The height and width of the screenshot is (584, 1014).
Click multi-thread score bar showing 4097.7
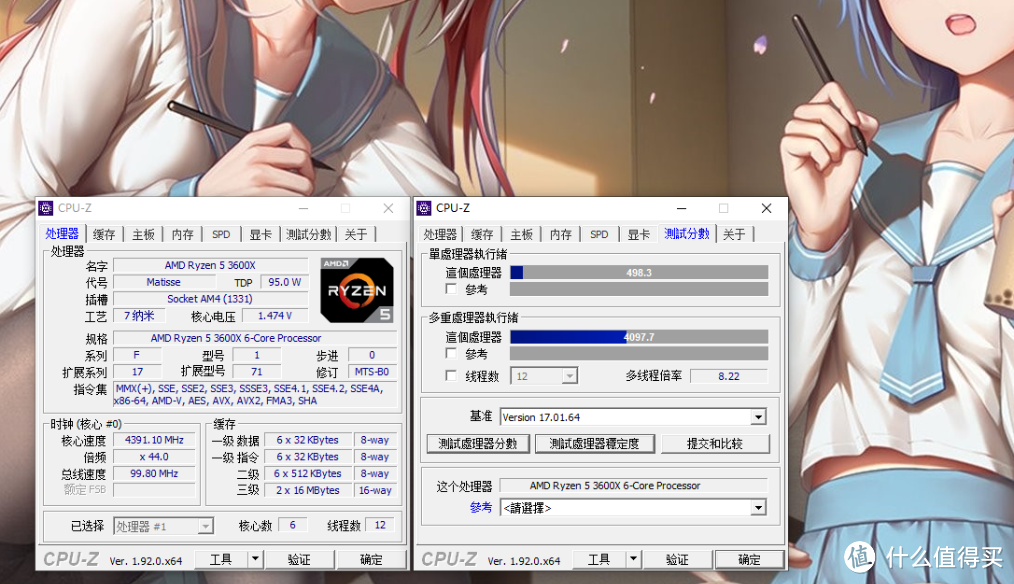639,337
